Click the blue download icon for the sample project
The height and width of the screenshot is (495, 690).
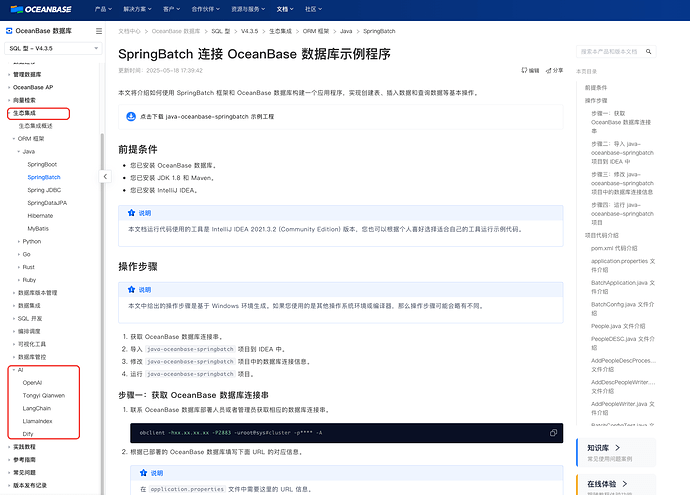coord(131,117)
